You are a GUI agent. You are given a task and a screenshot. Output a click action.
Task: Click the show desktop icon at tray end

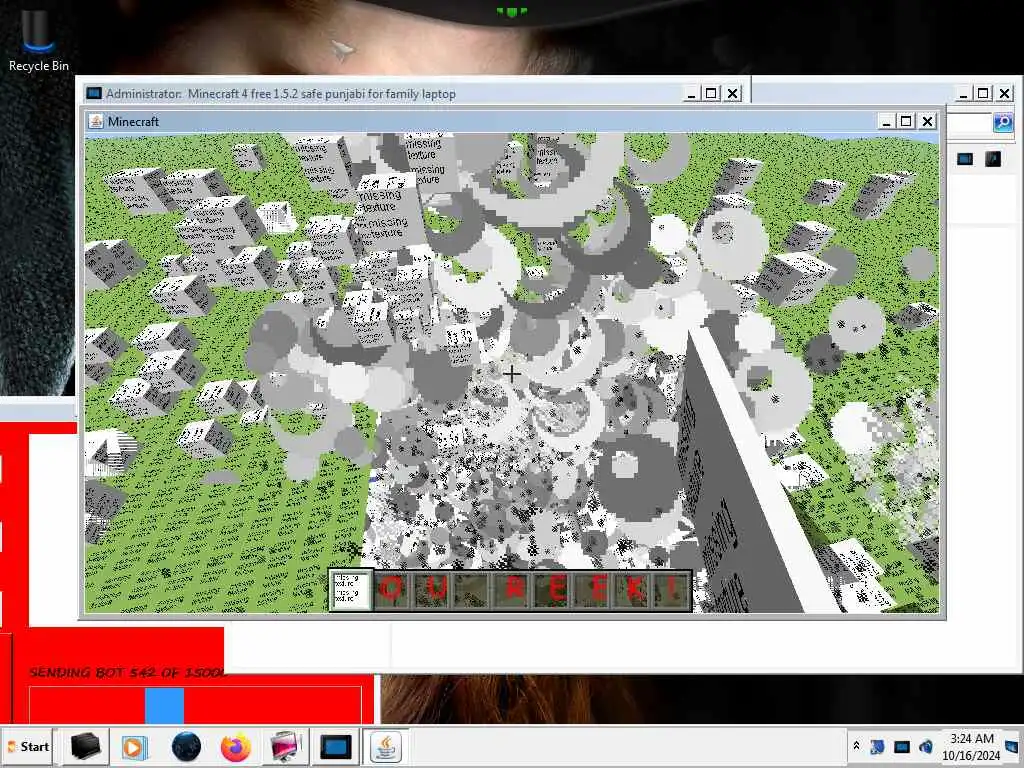pos(1012,746)
